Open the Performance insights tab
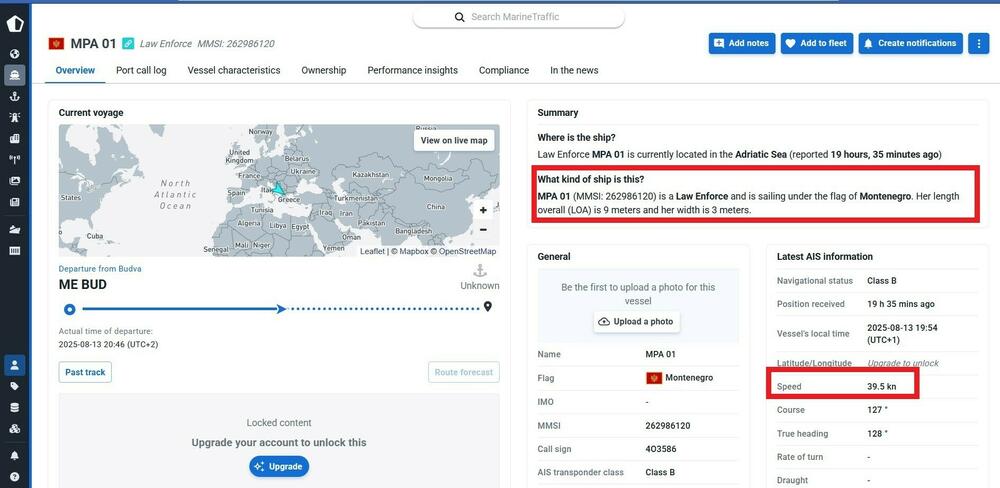The height and width of the screenshot is (488, 1000). click(x=413, y=70)
